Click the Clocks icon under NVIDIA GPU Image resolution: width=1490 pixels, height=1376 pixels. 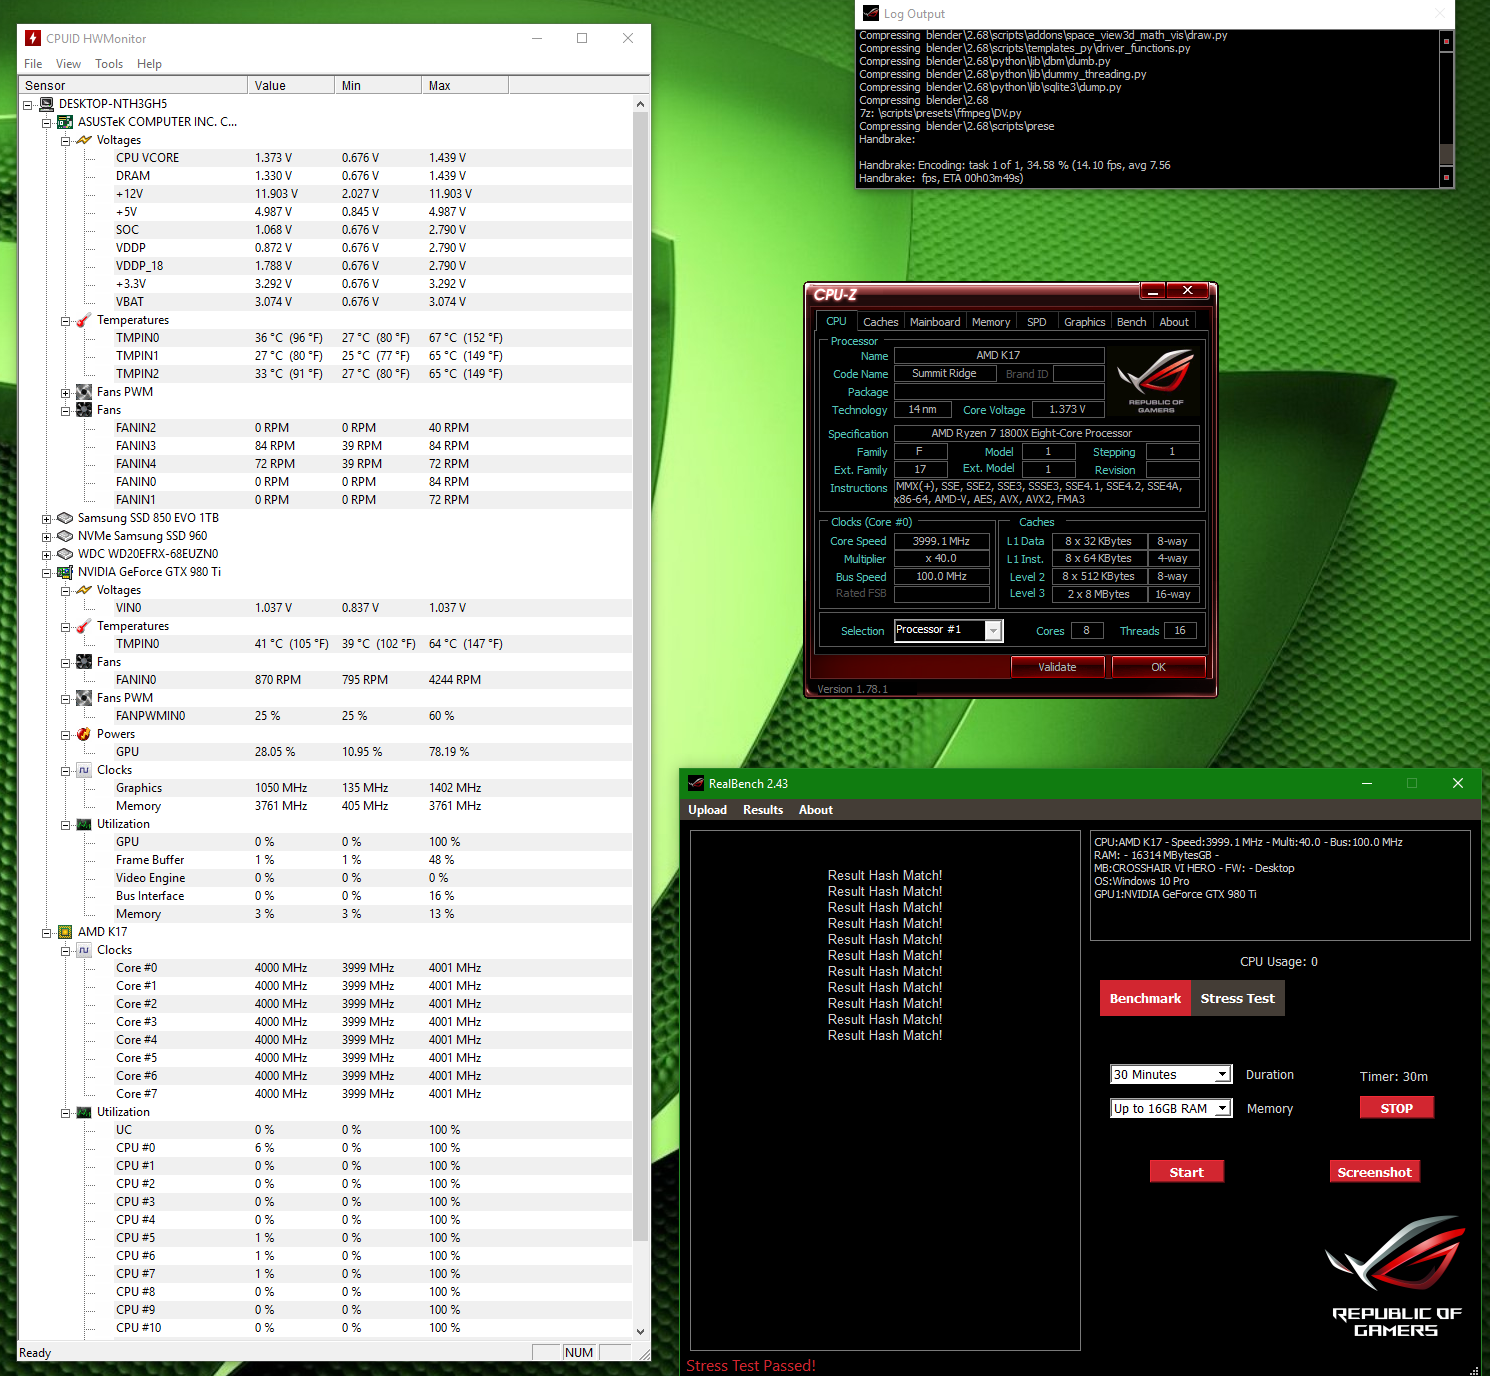point(84,770)
